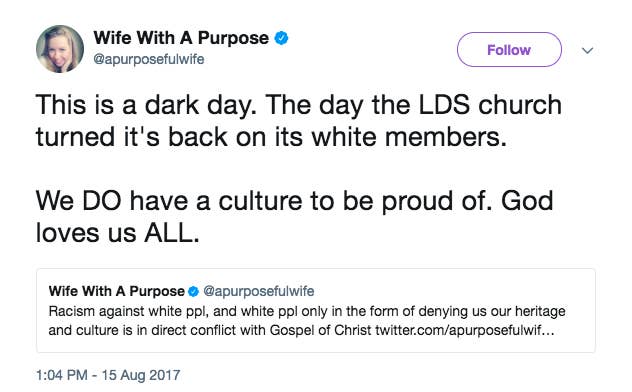Viewport: 632px width, 392px height.
Task: Click the word "God" ending the third line
Action: 527,201
